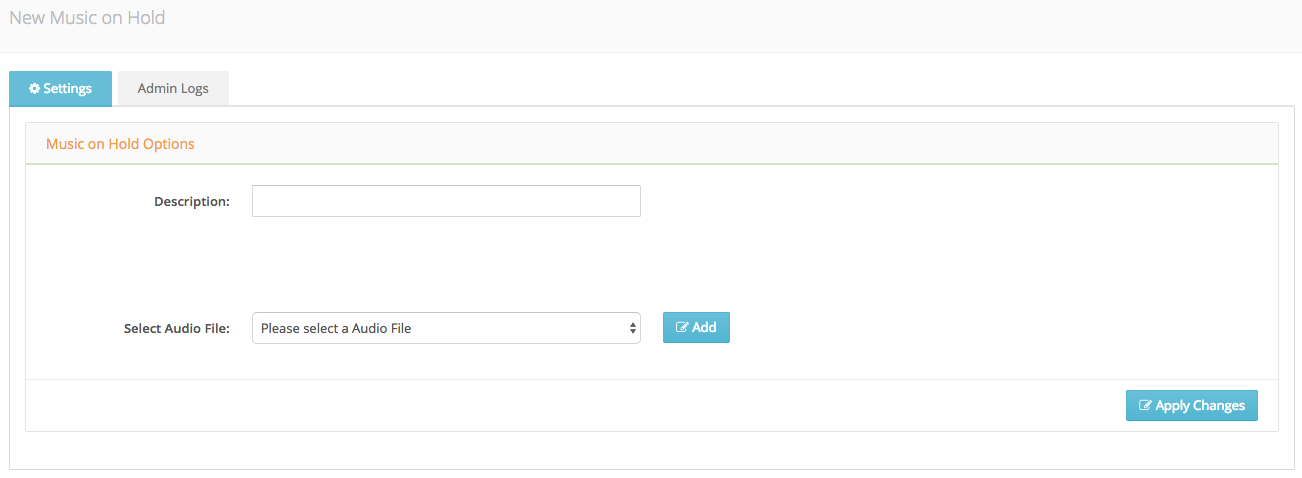Focus the Description text field

446,201
